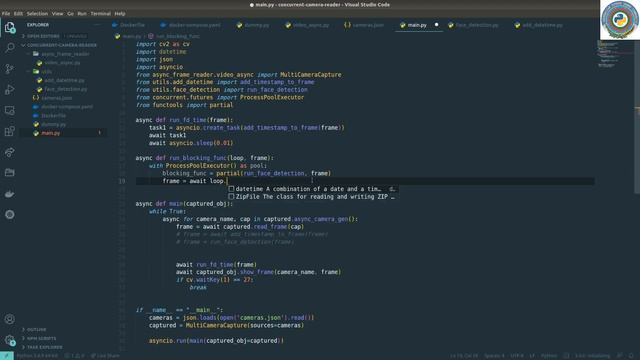Click the symbol icon before run_blocking_func breadcrumb
Screen dimensions: 640x360
click(151, 36)
